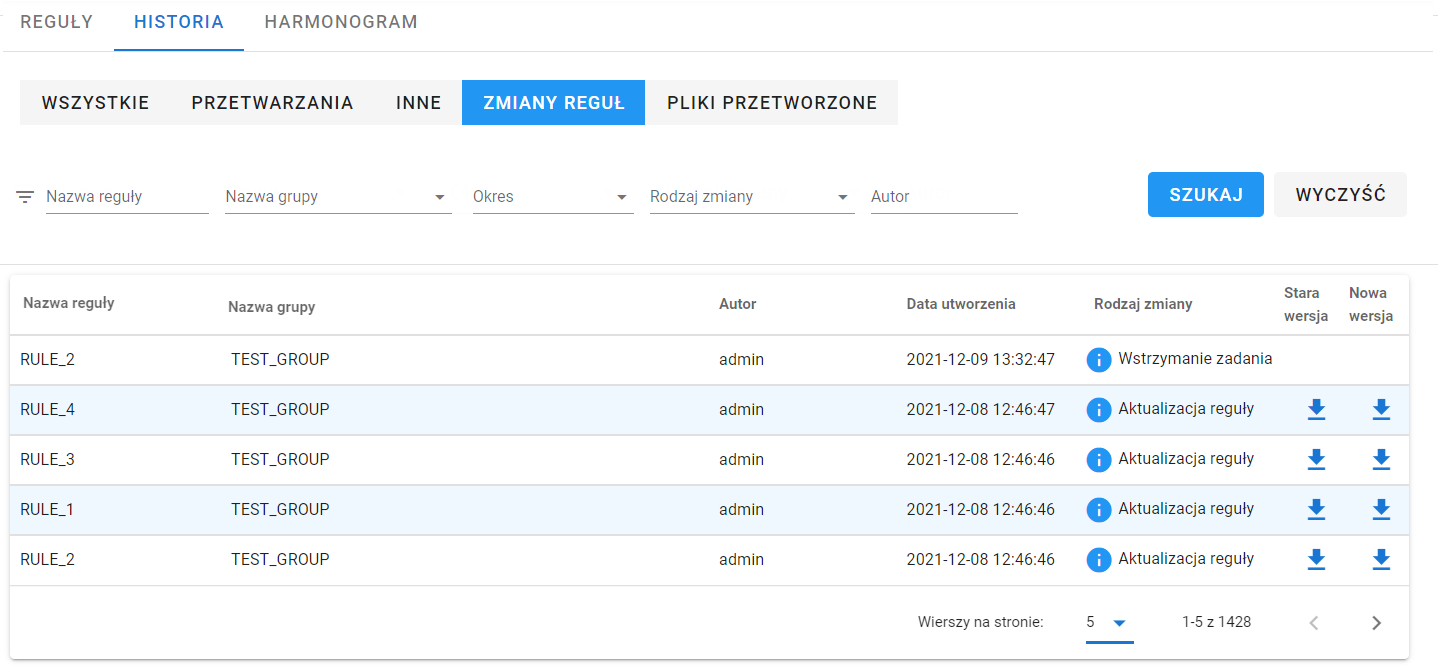
Task: Click info icon in RULE_3 row
Action: [1099, 459]
